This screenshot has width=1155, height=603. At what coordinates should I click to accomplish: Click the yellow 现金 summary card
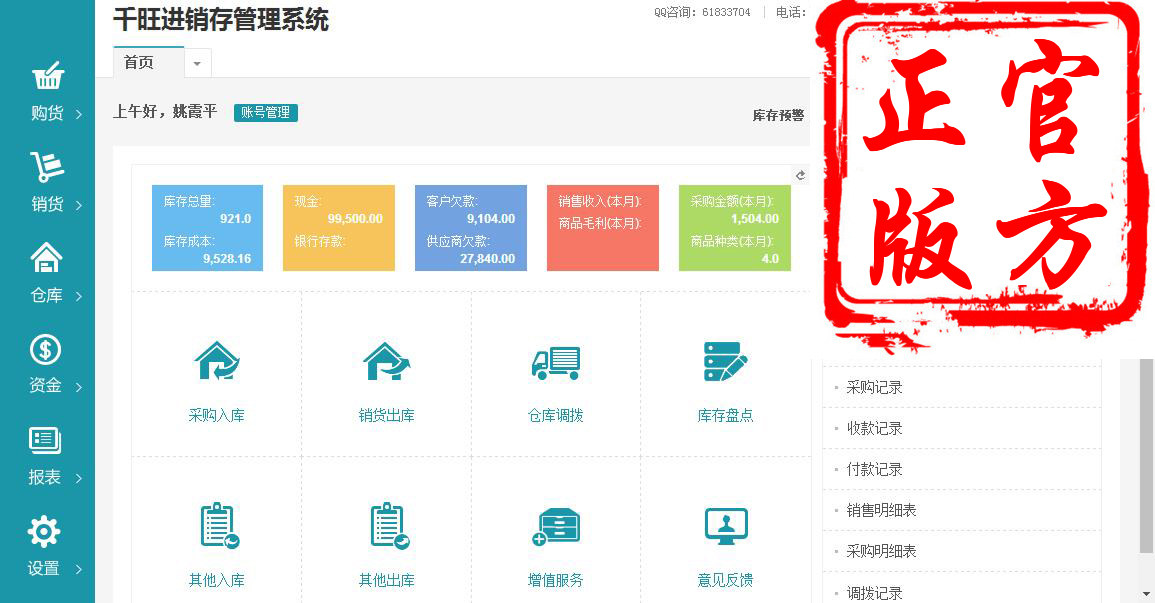point(339,228)
